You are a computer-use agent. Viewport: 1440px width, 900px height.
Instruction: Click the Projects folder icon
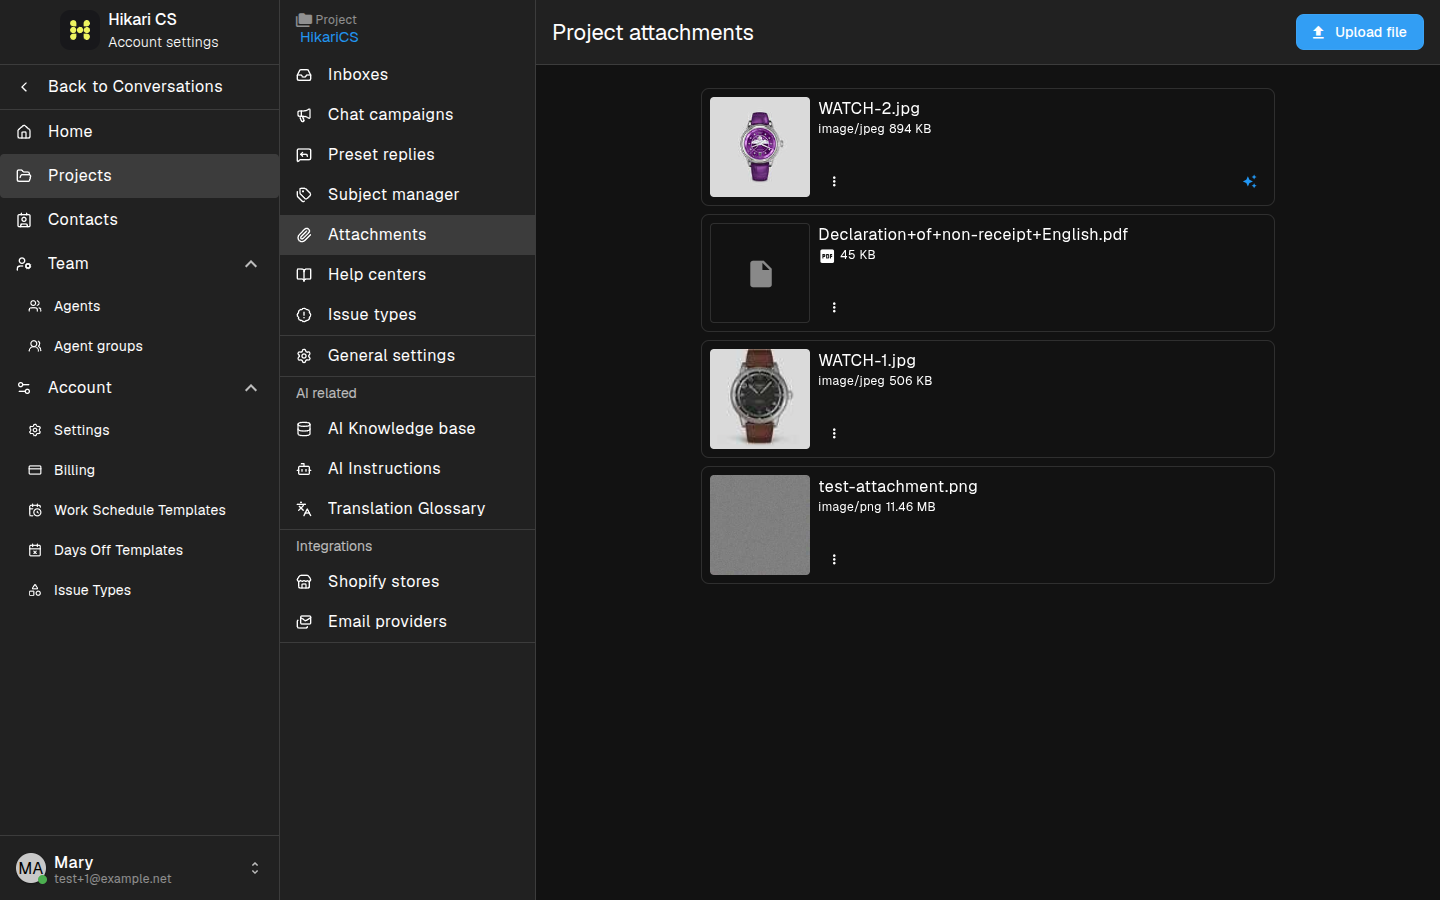click(x=24, y=176)
